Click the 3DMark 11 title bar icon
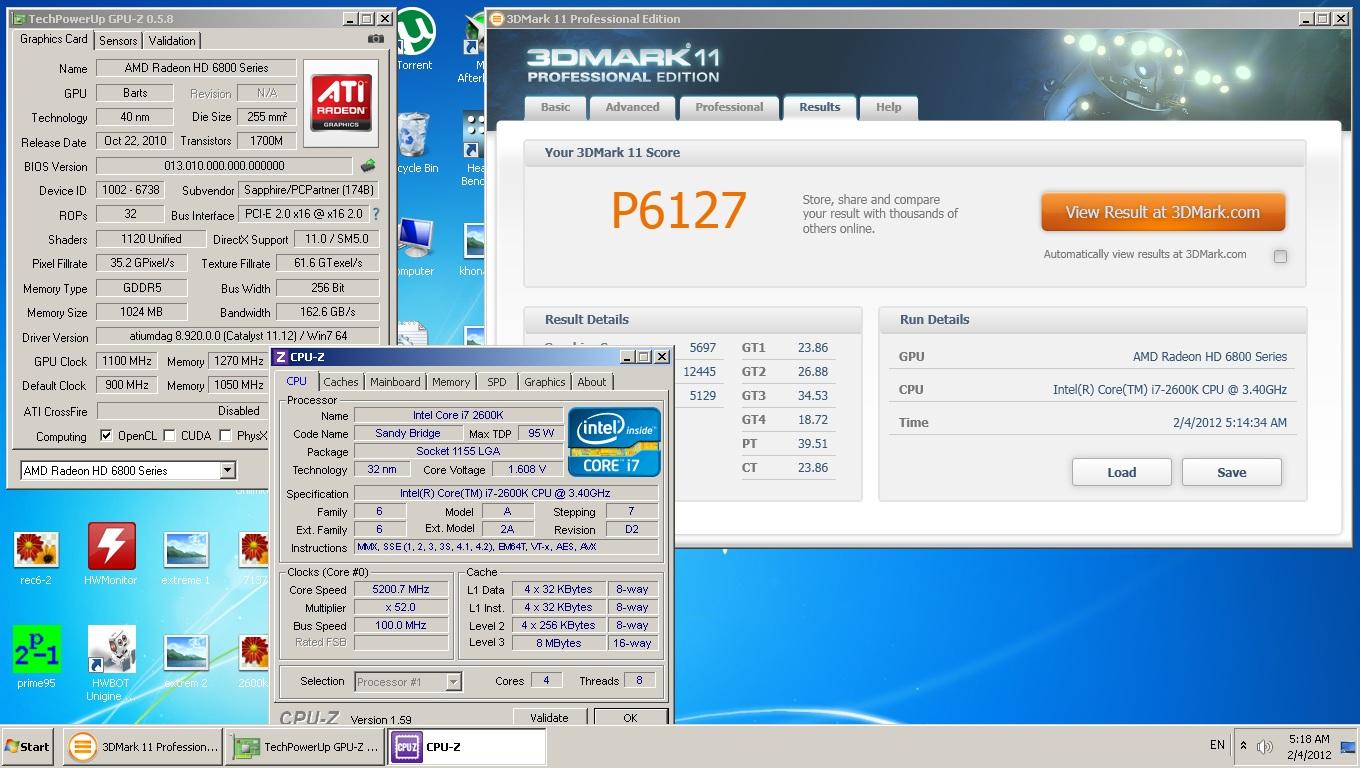 (x=497, y=19)
